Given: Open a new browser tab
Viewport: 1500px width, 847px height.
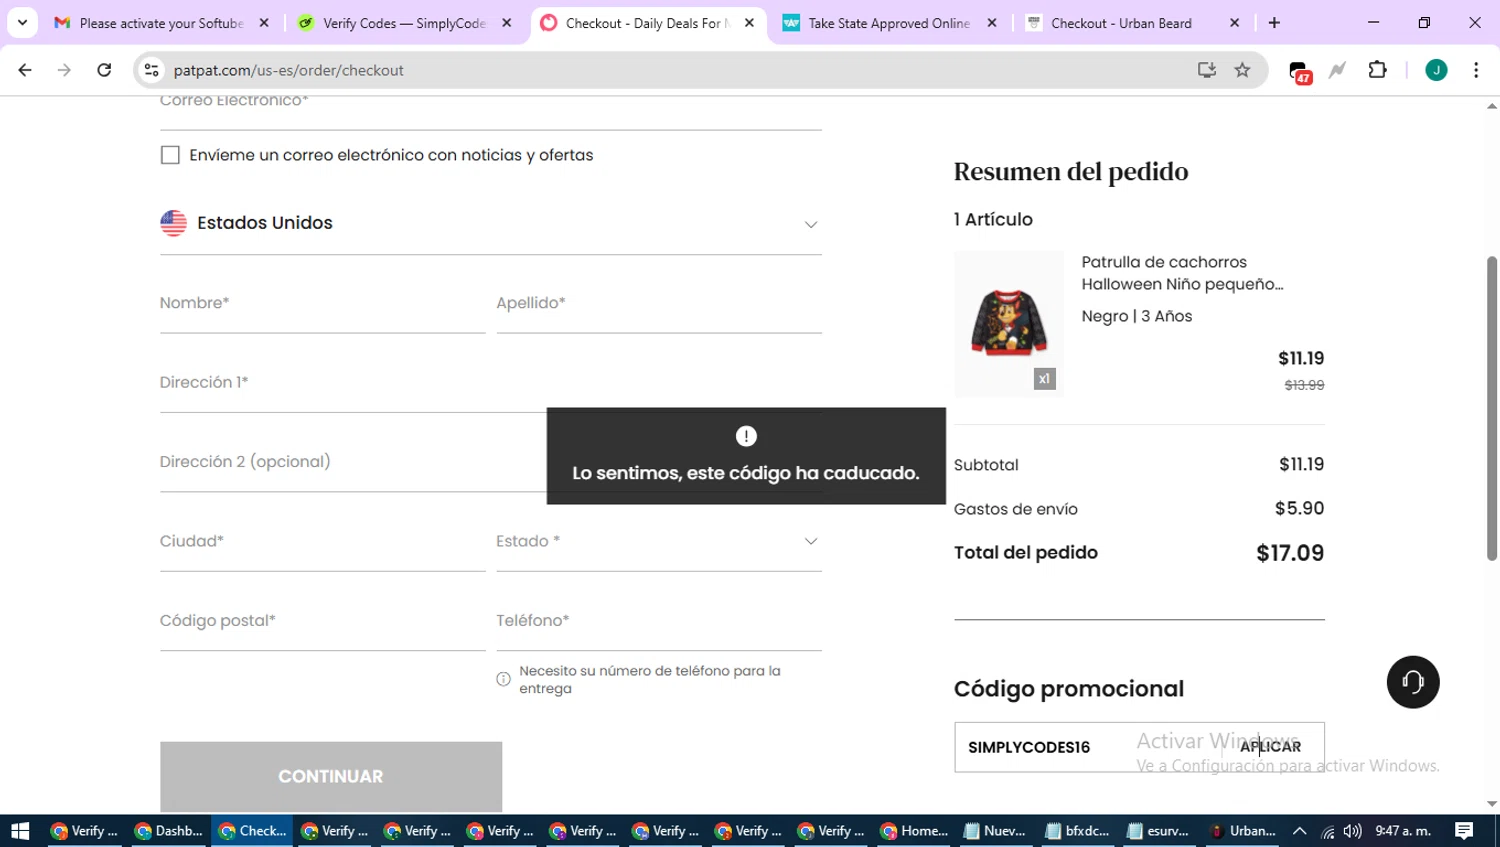Looking at the screenshot, I should [1274, 23].
